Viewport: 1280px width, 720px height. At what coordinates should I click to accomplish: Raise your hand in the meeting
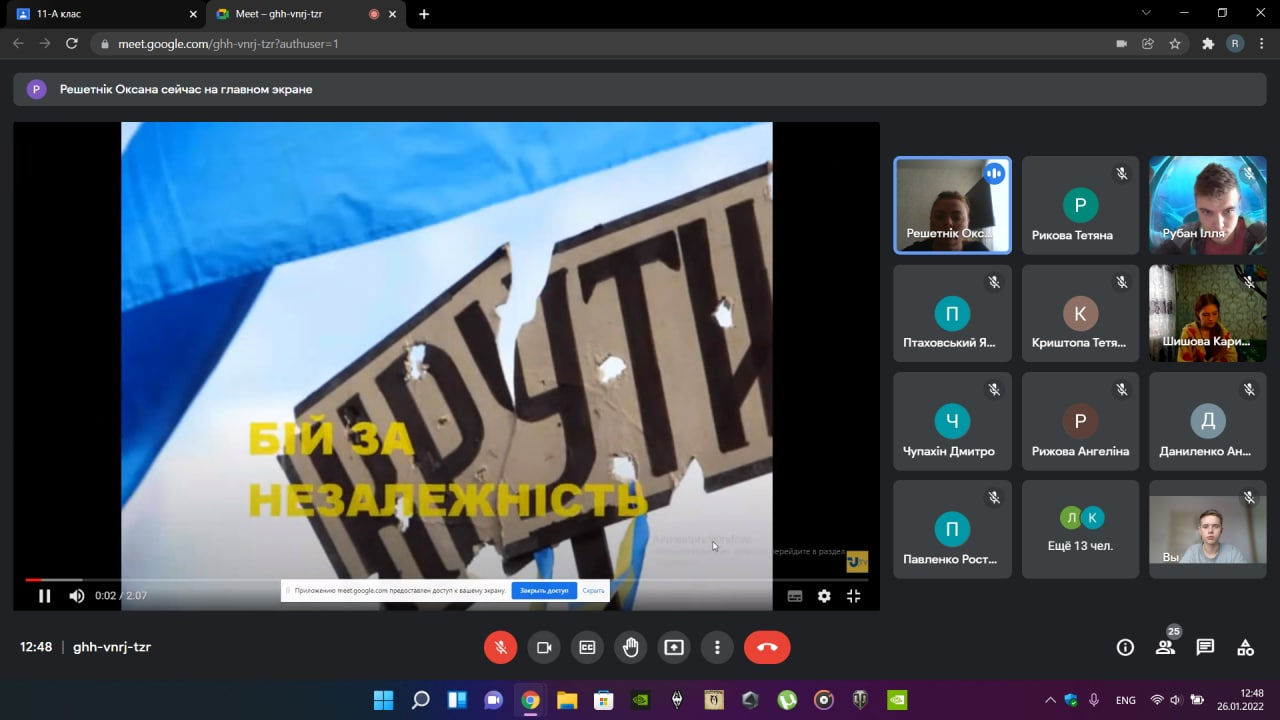[x=631, y=647]
